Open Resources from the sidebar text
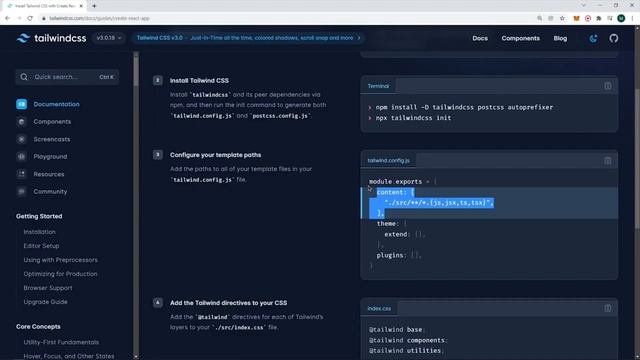The image size is (640, 360). click(49, 174)
